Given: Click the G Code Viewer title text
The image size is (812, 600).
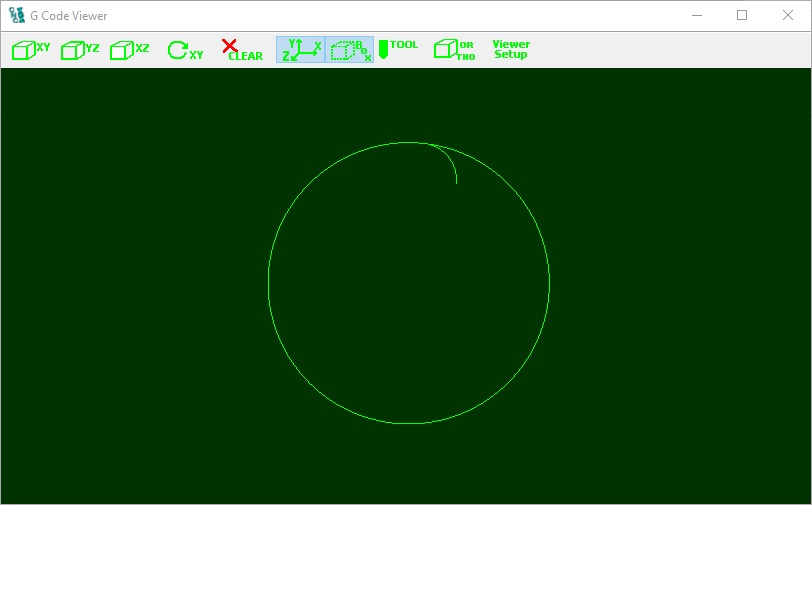Looking at the screenshot, I should (x=69, y=16).
